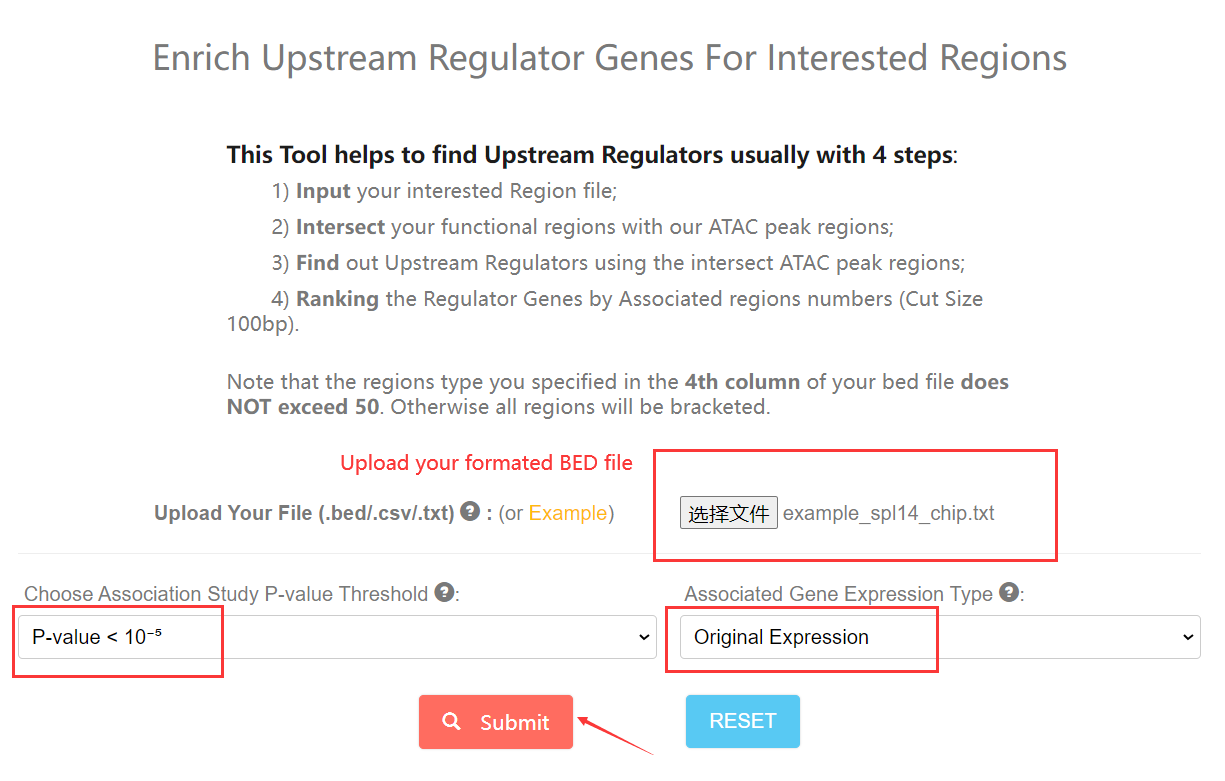1225x781 pixels.
Task: Open the Example file link
Action: [x=567, y=513]
